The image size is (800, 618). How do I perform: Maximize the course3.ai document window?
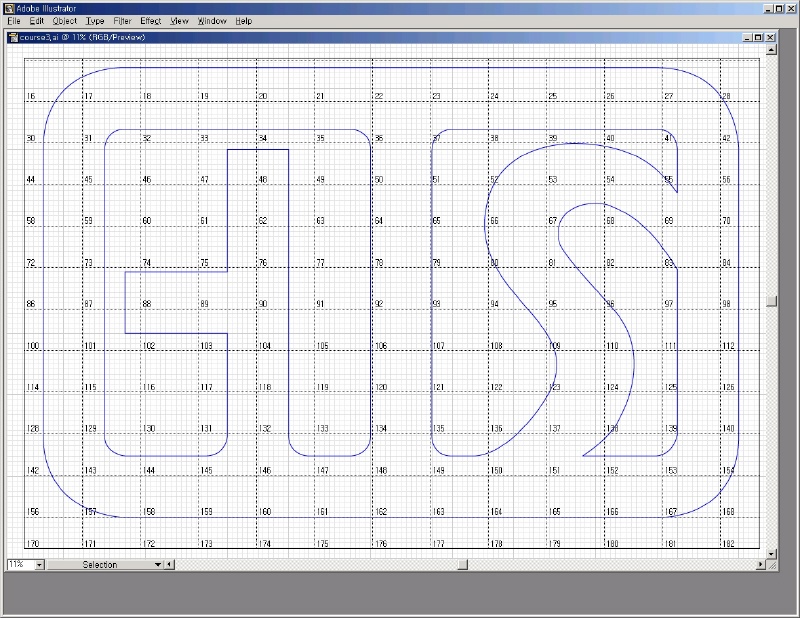pos(758,37)
